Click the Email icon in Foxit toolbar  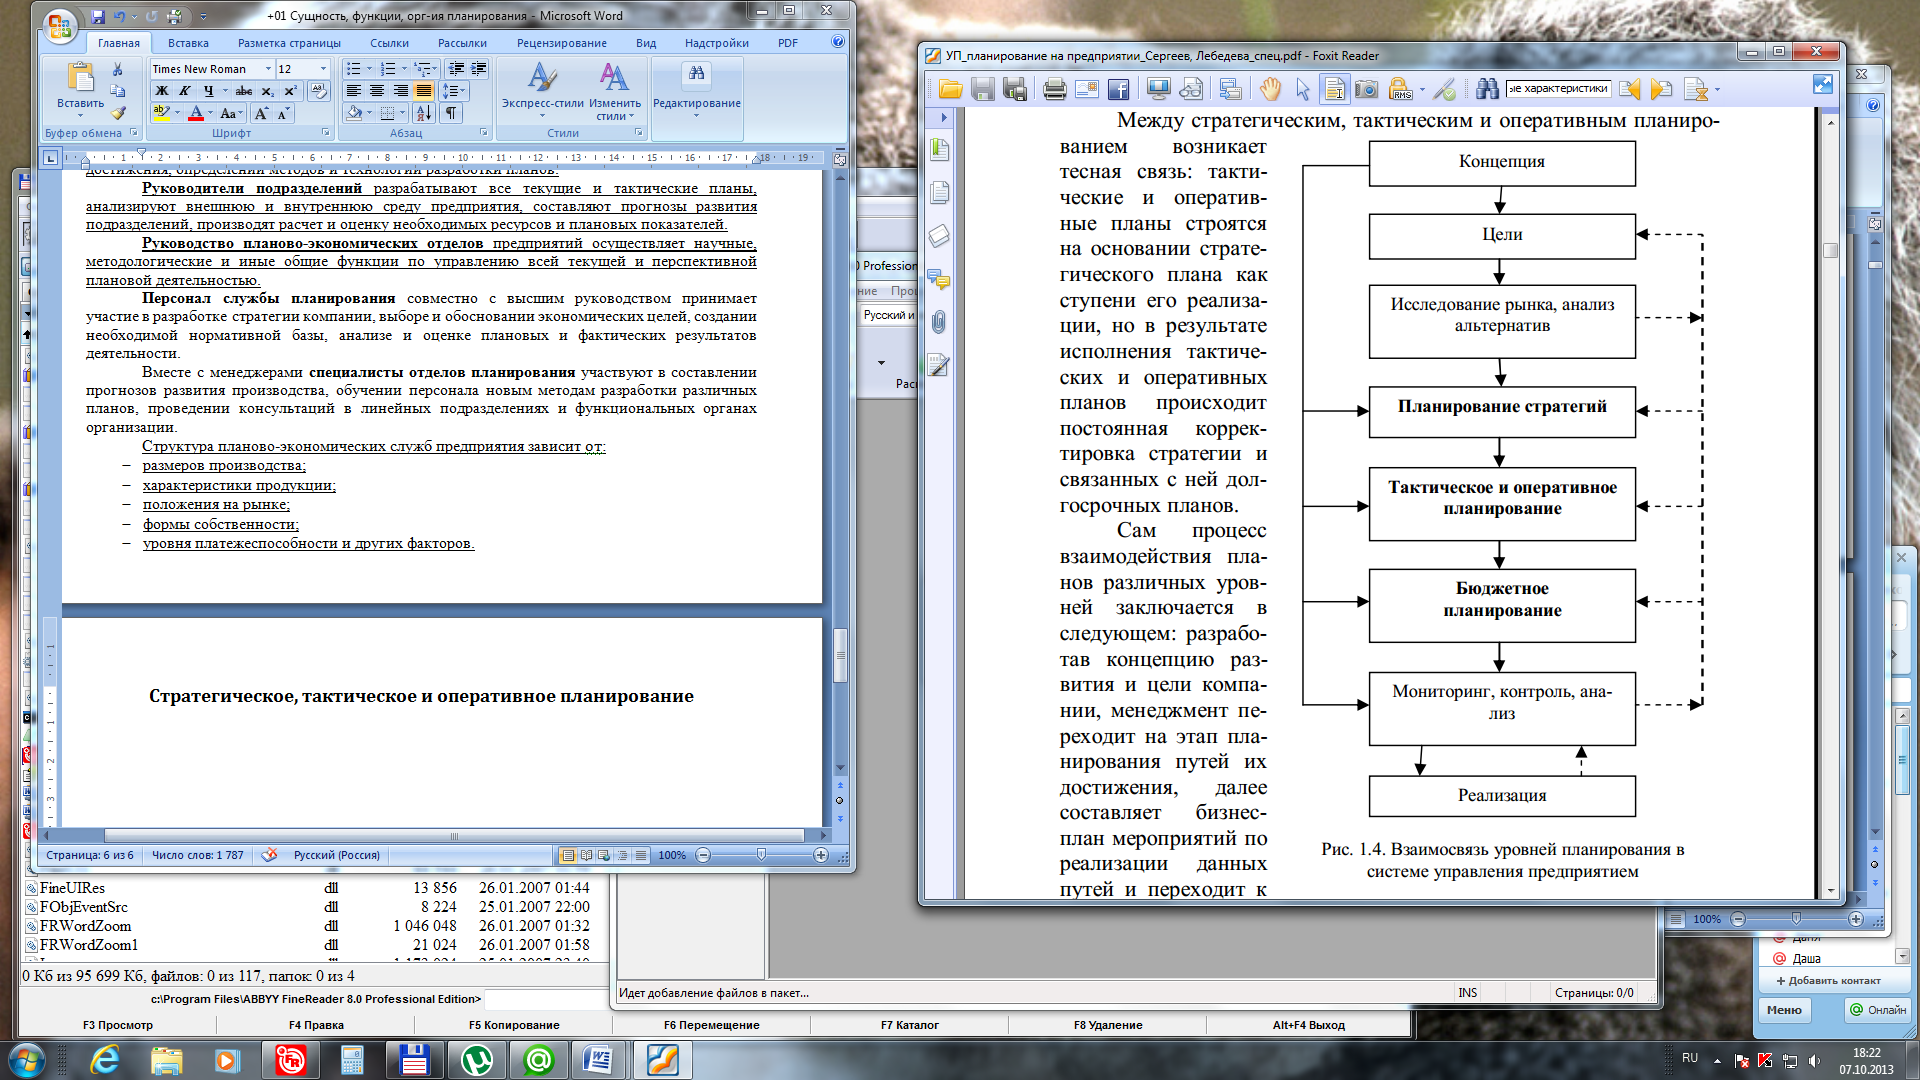[1087, 90]
